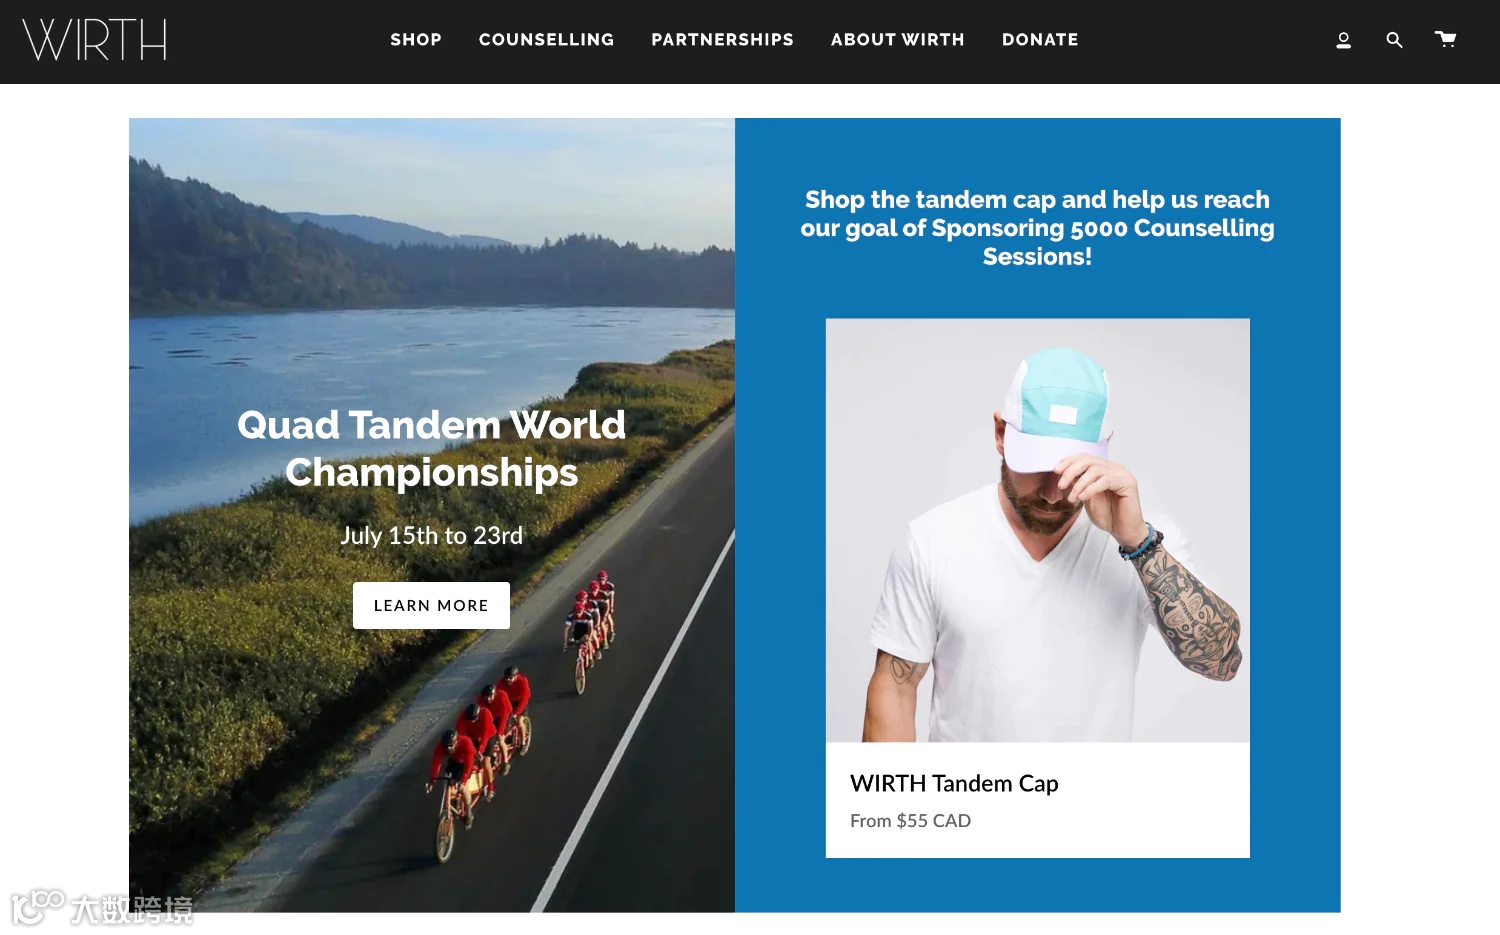Open the ABOUT WIRTH menu

(897, 40)
